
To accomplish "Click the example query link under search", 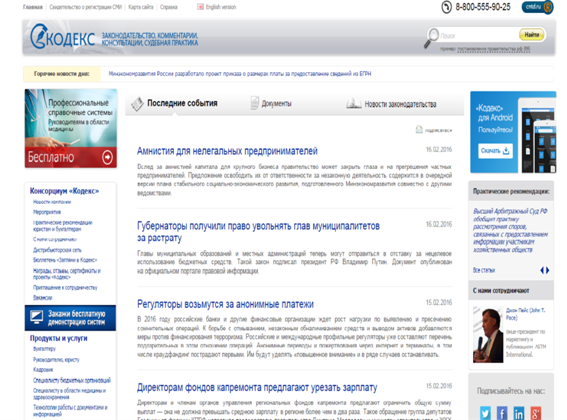I will (x=494, y=48).
